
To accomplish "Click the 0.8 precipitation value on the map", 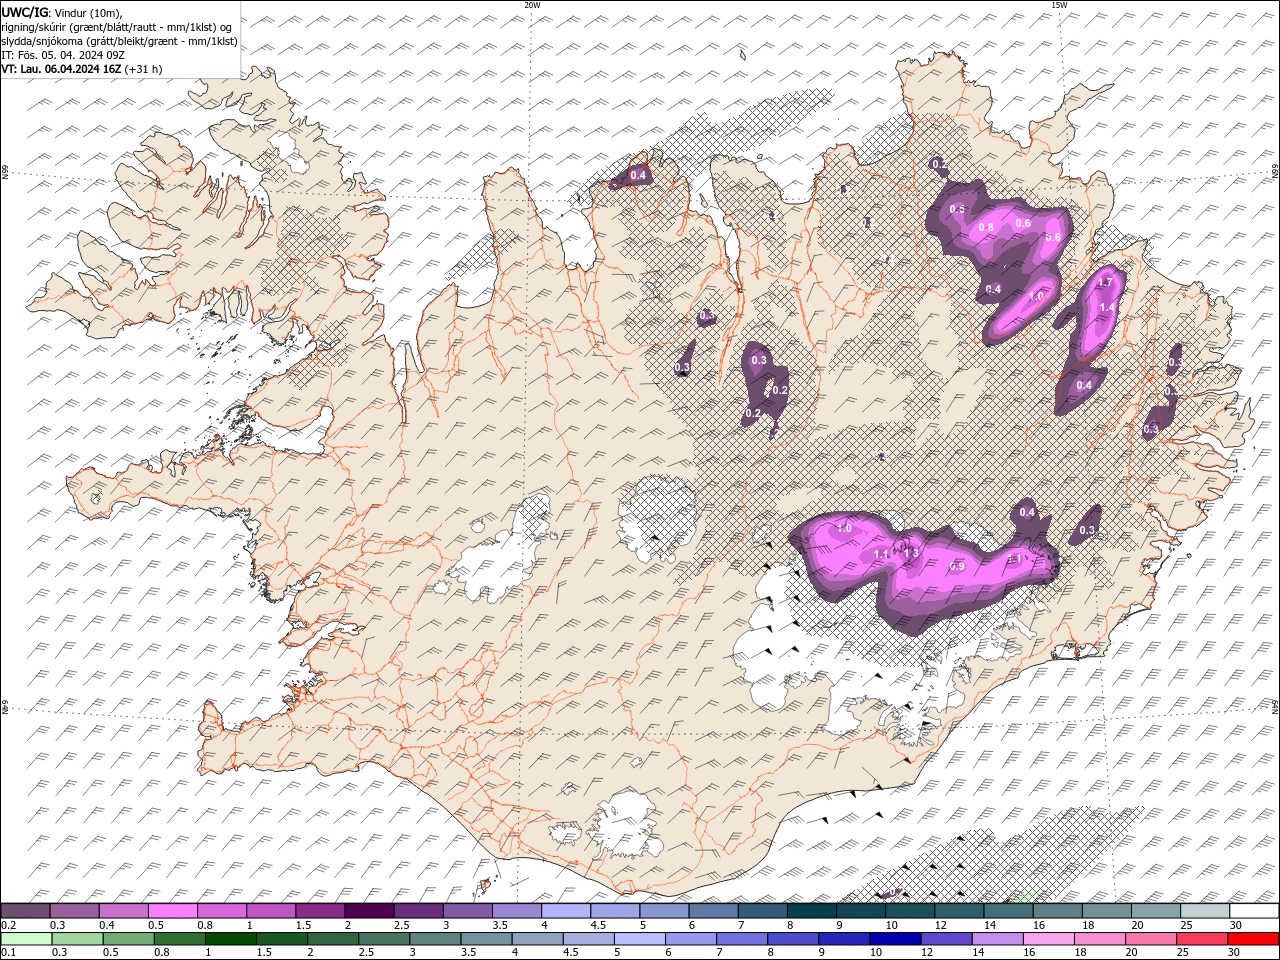I will click(x=986, y=227).
